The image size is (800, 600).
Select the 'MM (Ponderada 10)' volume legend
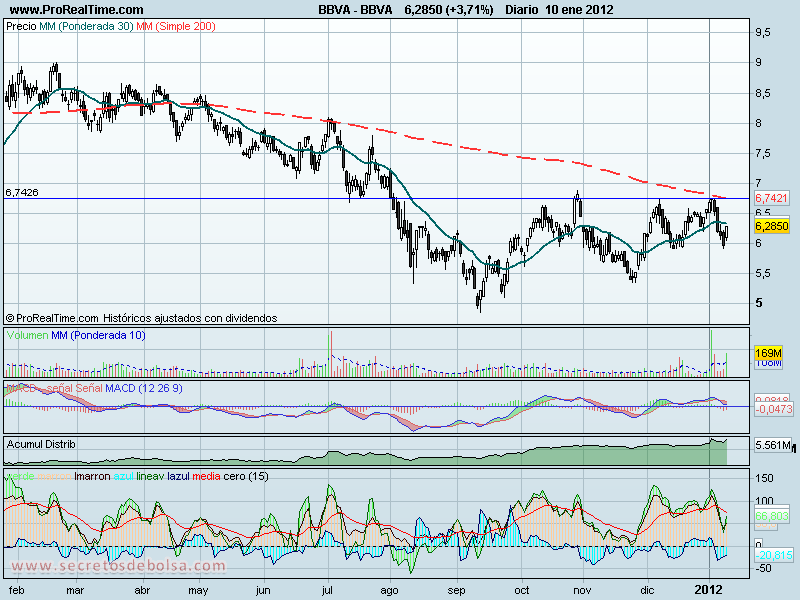click(98, 335)
